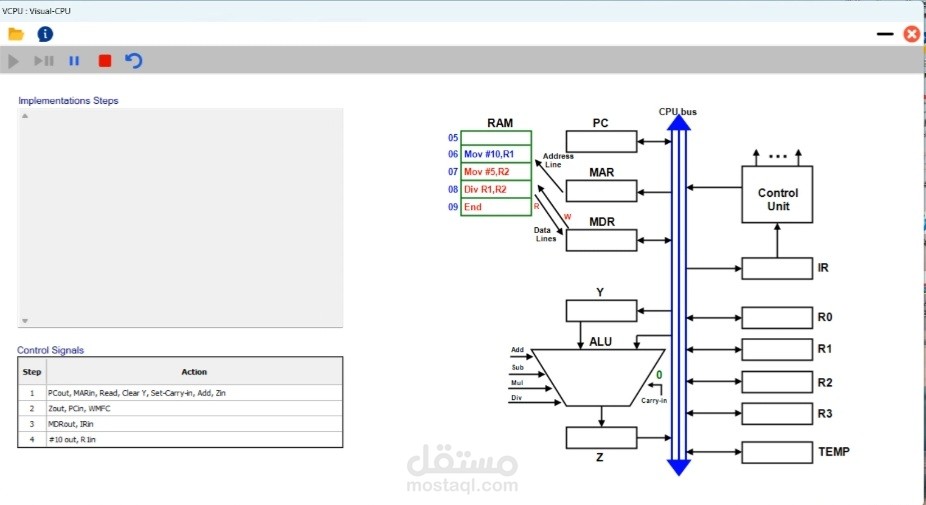This screenshot has height=505, width=926.
Task: Click scroll down arrow in Implementations Steps panel
Action: point(25,321)
